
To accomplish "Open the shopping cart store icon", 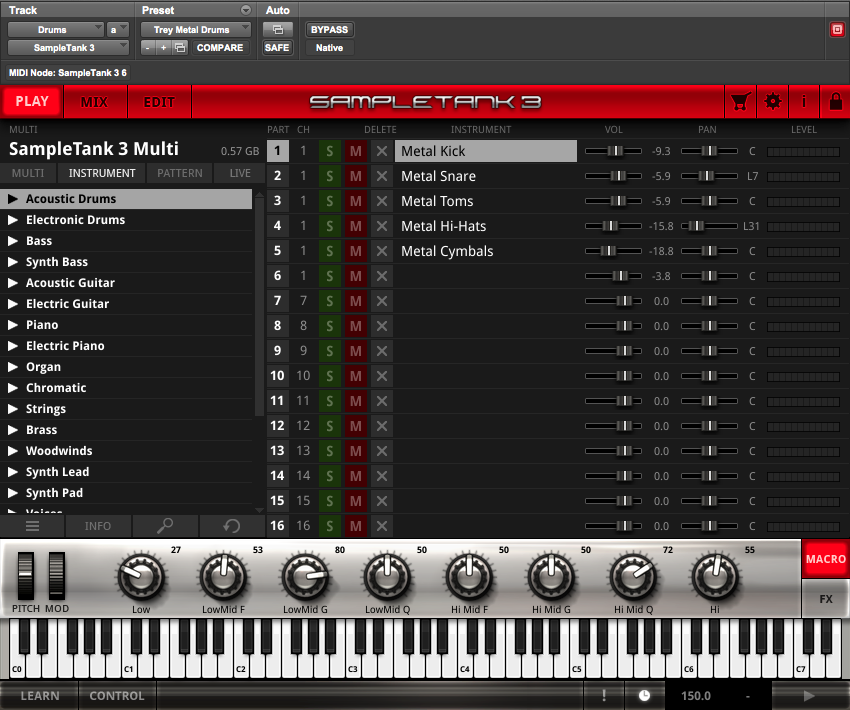I will pyautogui.click(x=740, y=102).
